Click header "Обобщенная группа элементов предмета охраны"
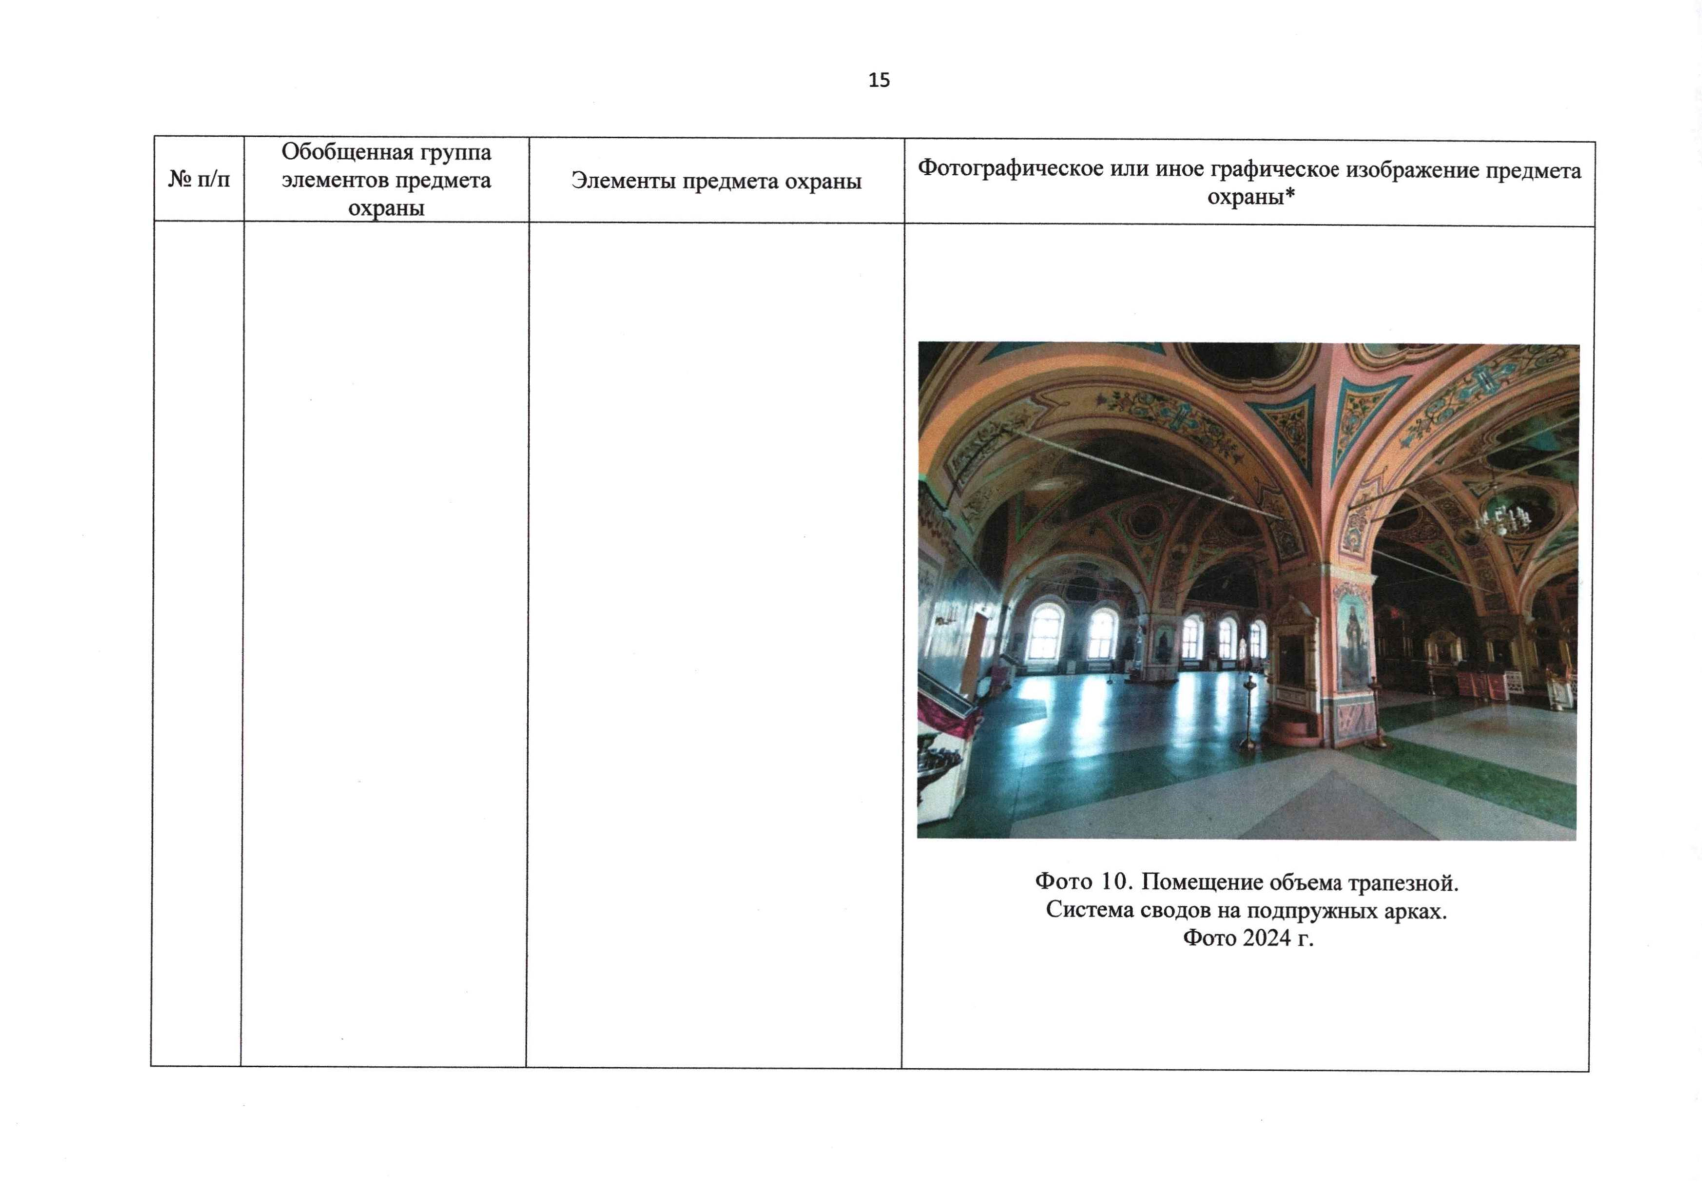This screenshot has height=1200, width=1702. coord(386,180)
